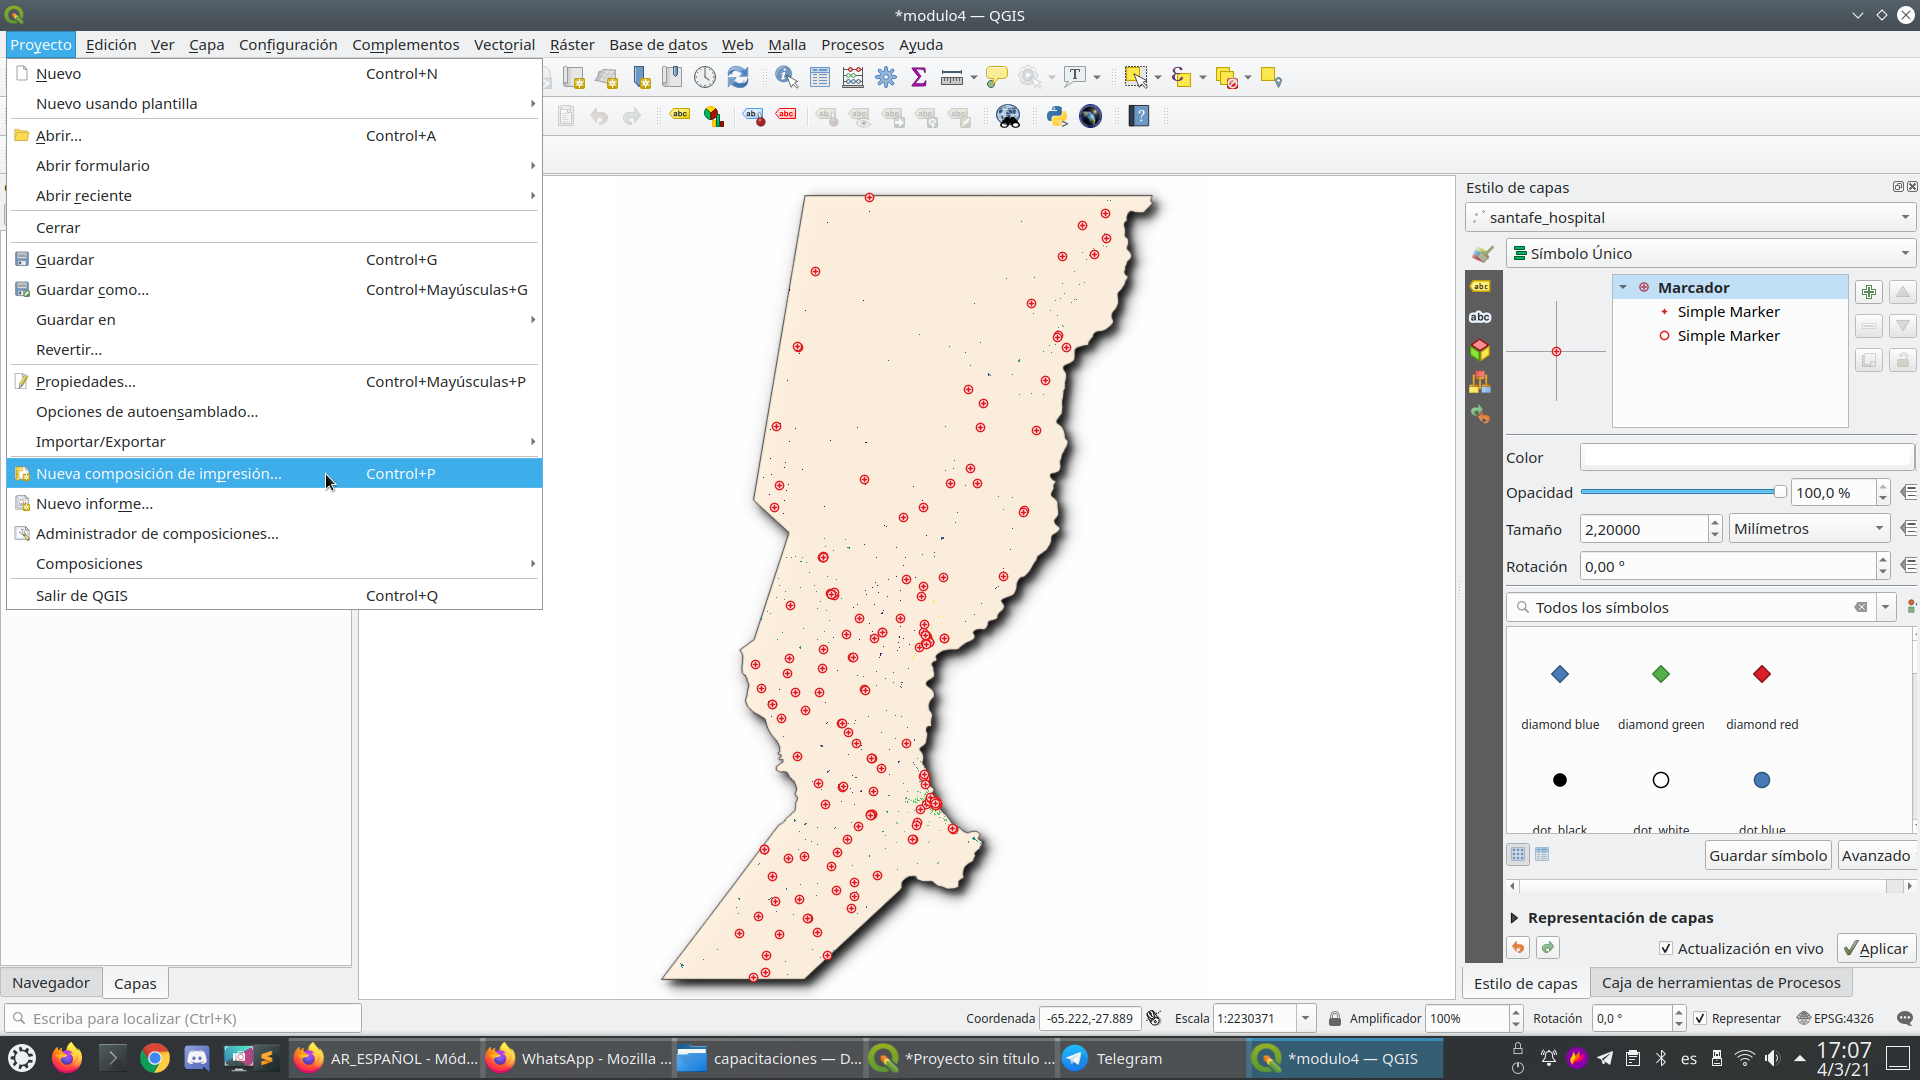
Task: Open the Abrir reciente submenu
Action: (274, 196)
